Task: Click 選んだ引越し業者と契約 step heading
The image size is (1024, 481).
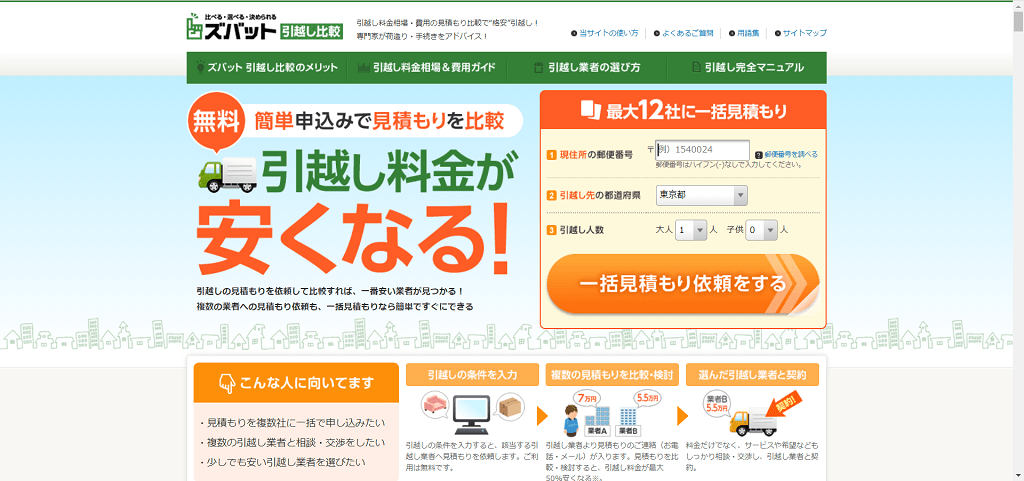Action: [x=752, y=375]
